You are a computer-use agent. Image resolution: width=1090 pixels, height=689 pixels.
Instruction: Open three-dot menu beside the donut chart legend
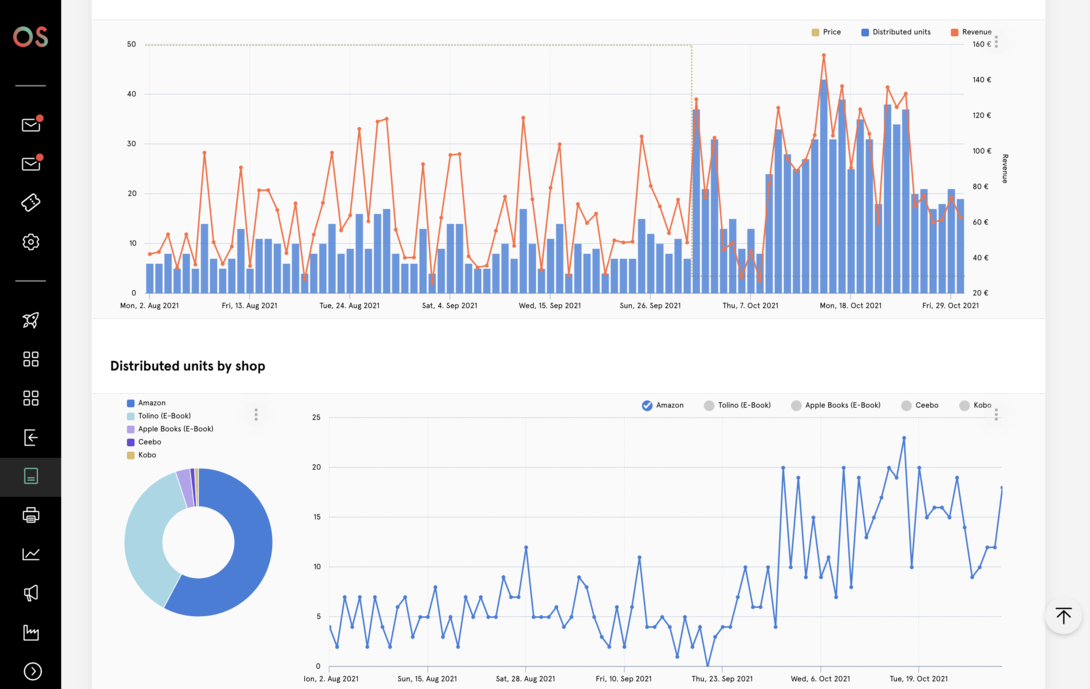coord(256,415)
